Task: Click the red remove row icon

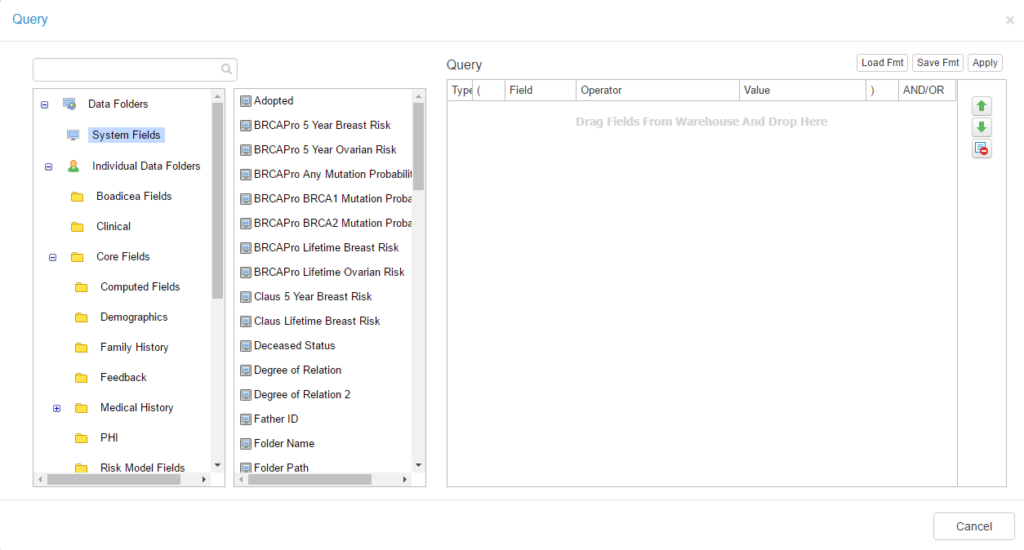Action: tap(982, 149)
